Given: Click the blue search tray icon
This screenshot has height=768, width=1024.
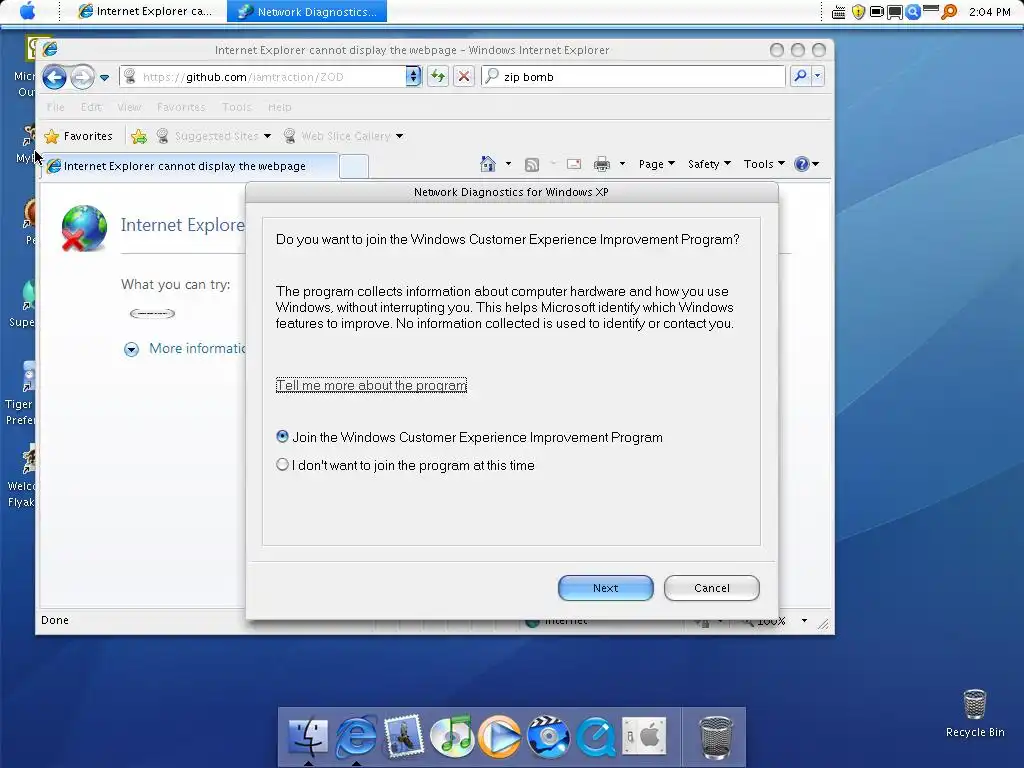Looking at the screenshot, I should click(x=913, y=12).
